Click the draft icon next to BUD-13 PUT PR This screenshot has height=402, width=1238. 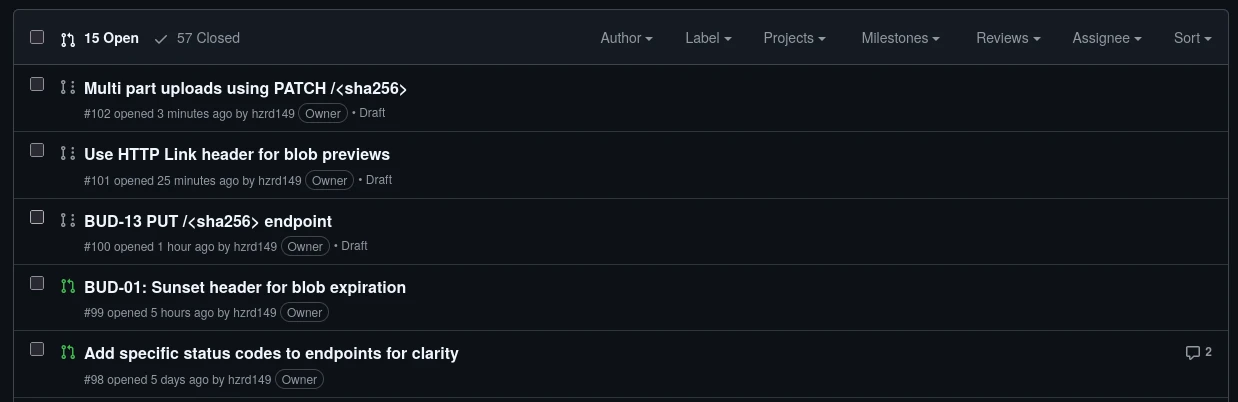(68, 220)
